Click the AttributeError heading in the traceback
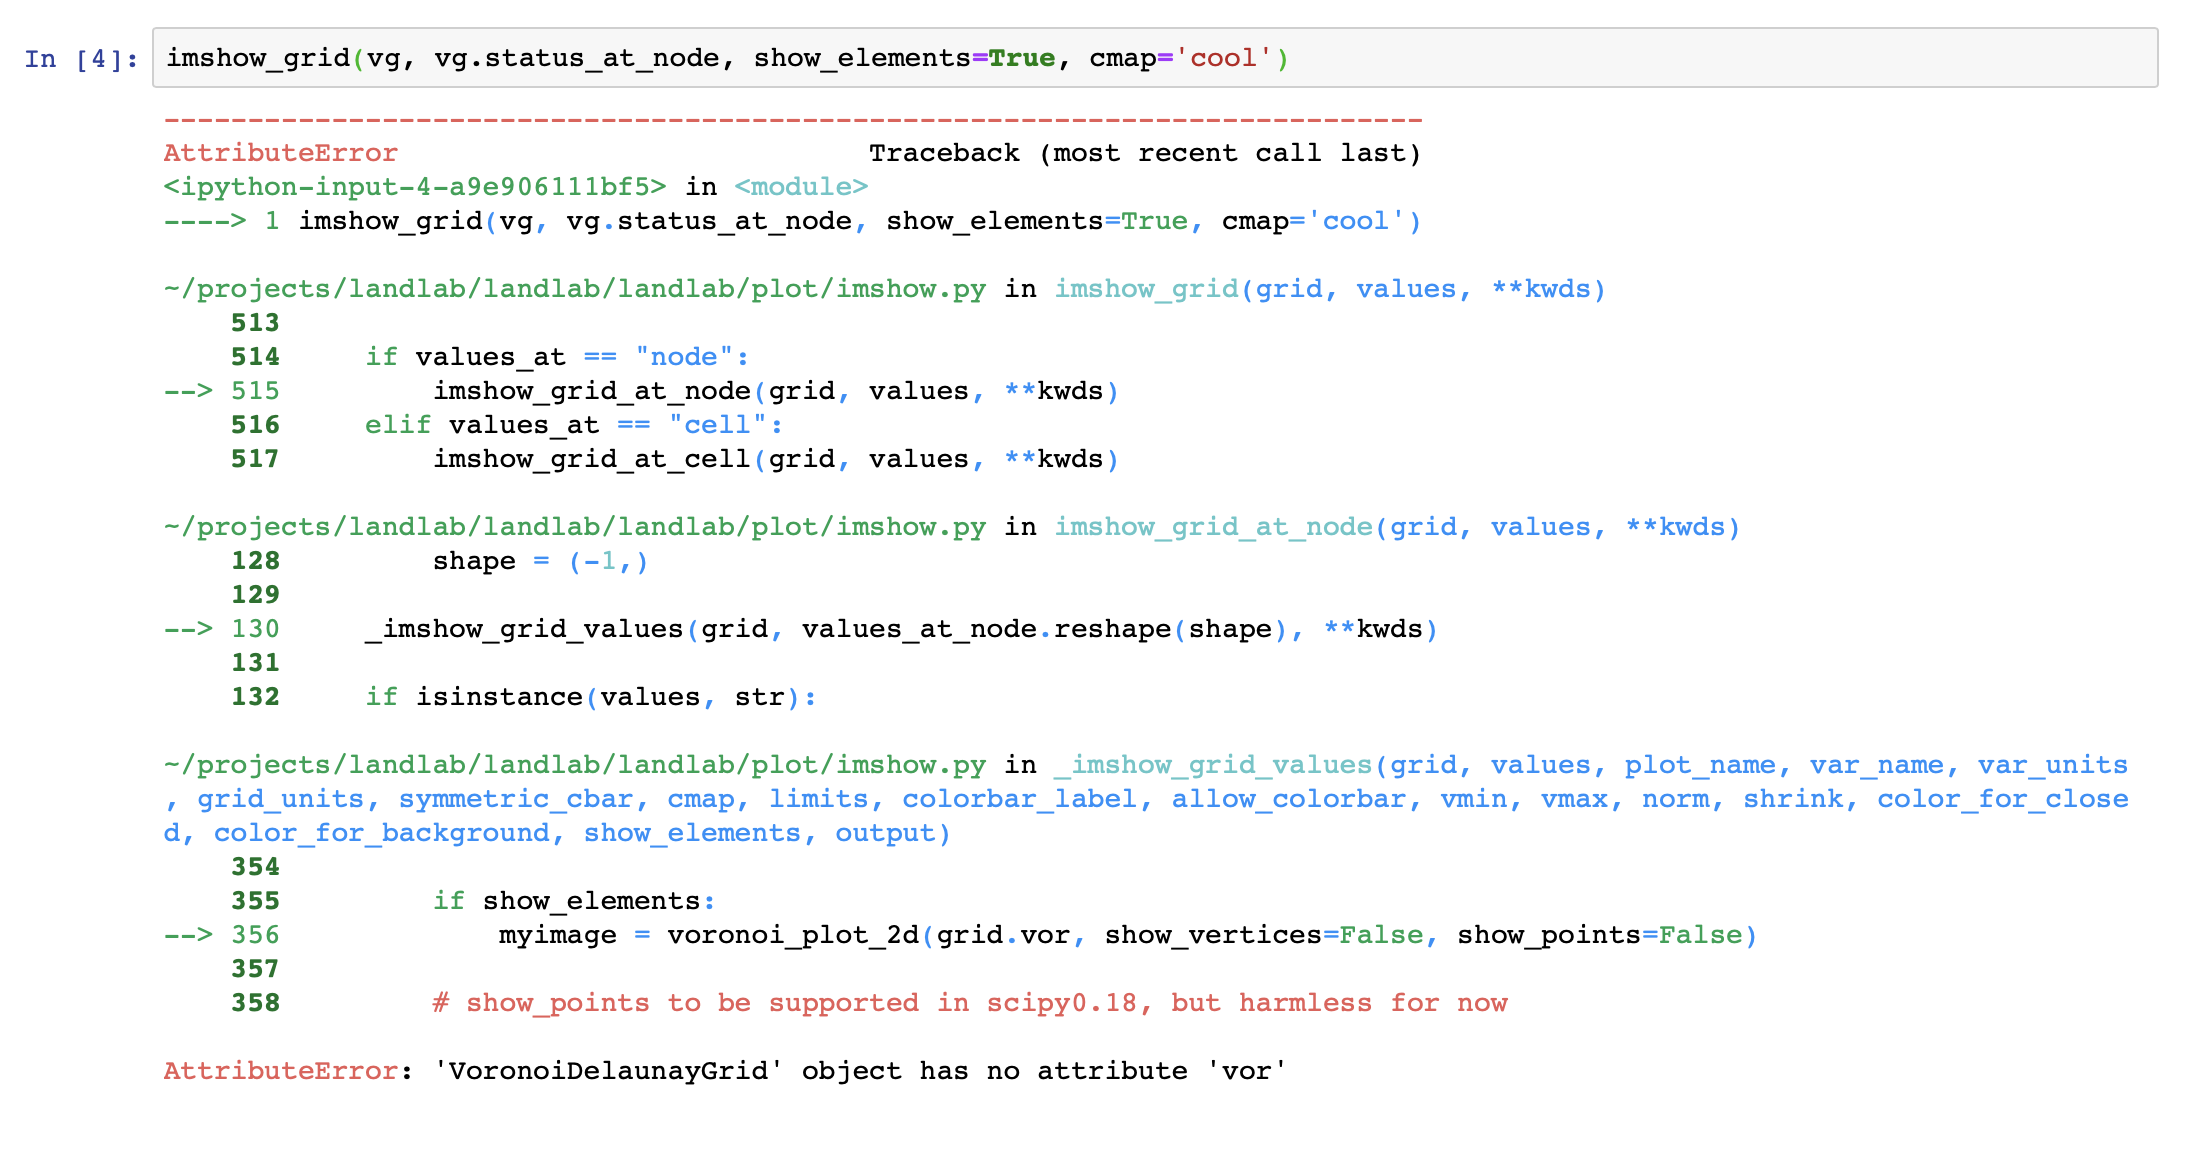 280,152
